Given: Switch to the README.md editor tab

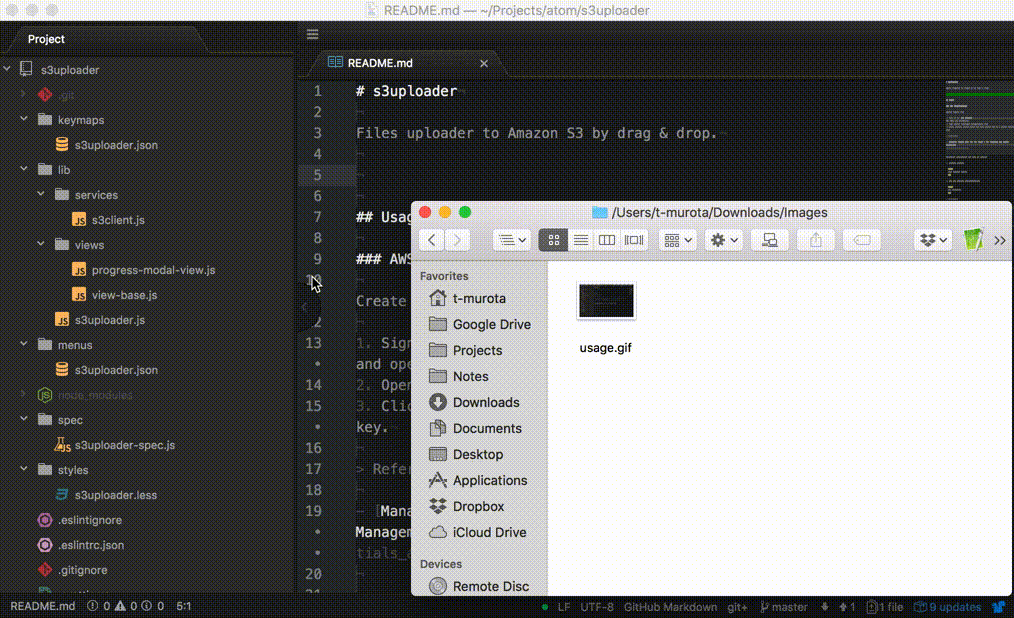Looking at the screenshot, I should click(380, 63).
